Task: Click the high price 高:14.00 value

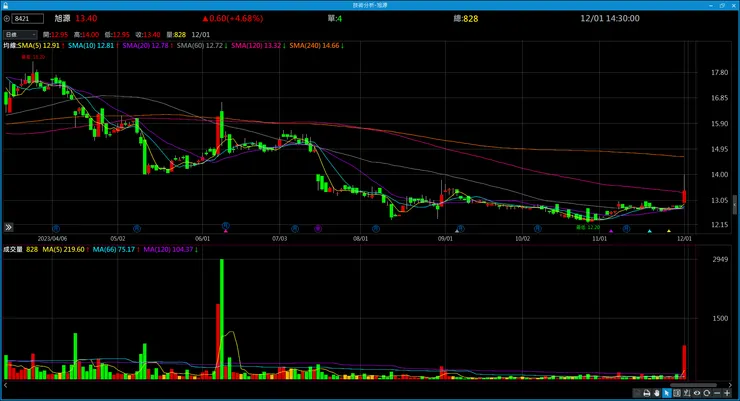Action: coord(86,35)
